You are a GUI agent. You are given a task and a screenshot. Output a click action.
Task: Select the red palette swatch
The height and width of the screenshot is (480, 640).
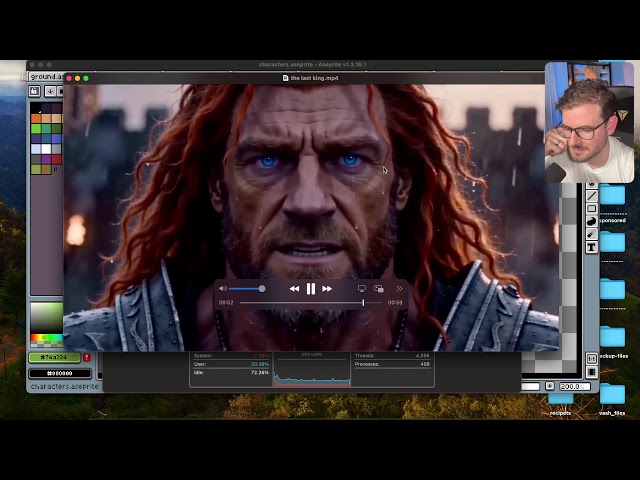click(x=57, y=159)
